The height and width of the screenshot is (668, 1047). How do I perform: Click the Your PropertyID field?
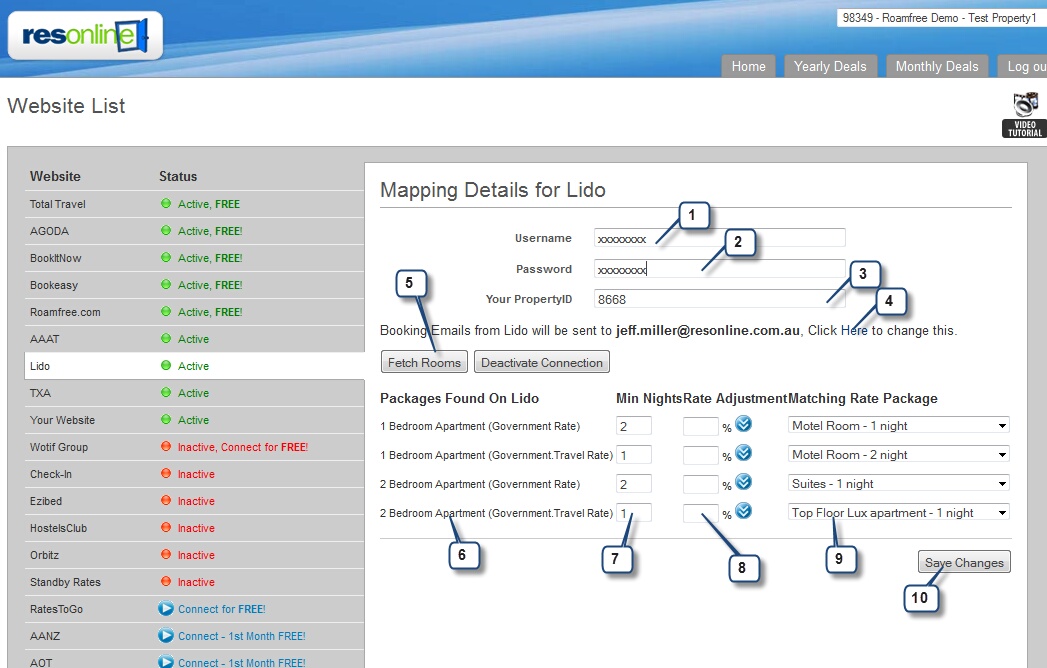click(x=720, y=299)
